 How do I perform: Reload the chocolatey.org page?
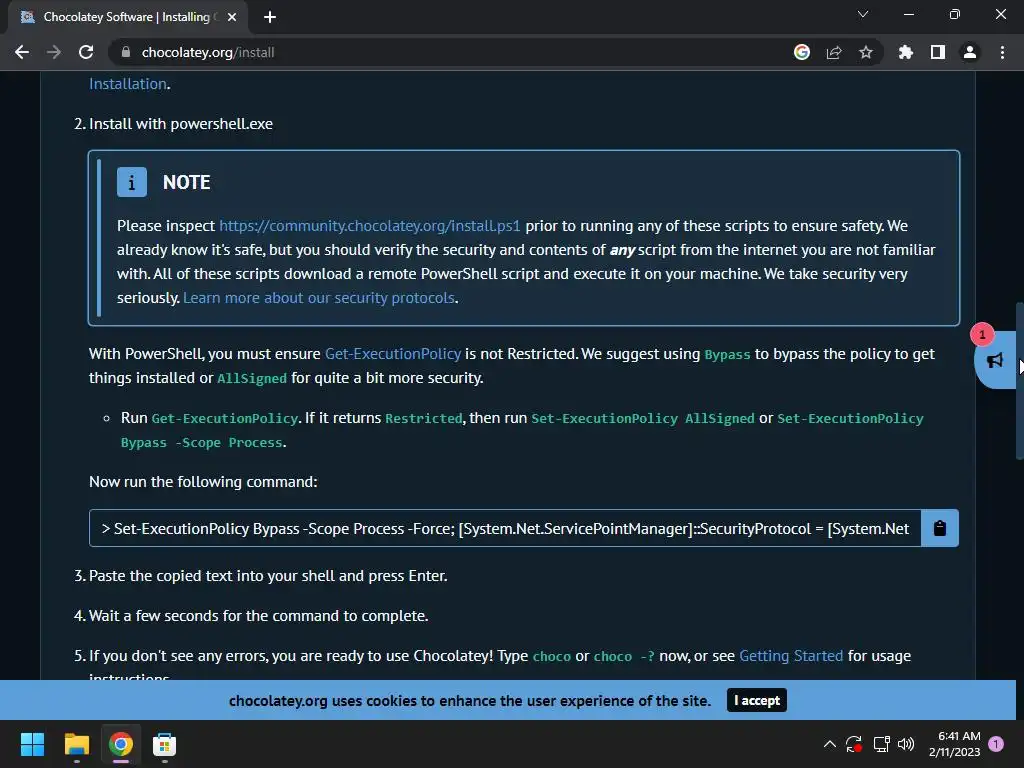pos(86,52)
